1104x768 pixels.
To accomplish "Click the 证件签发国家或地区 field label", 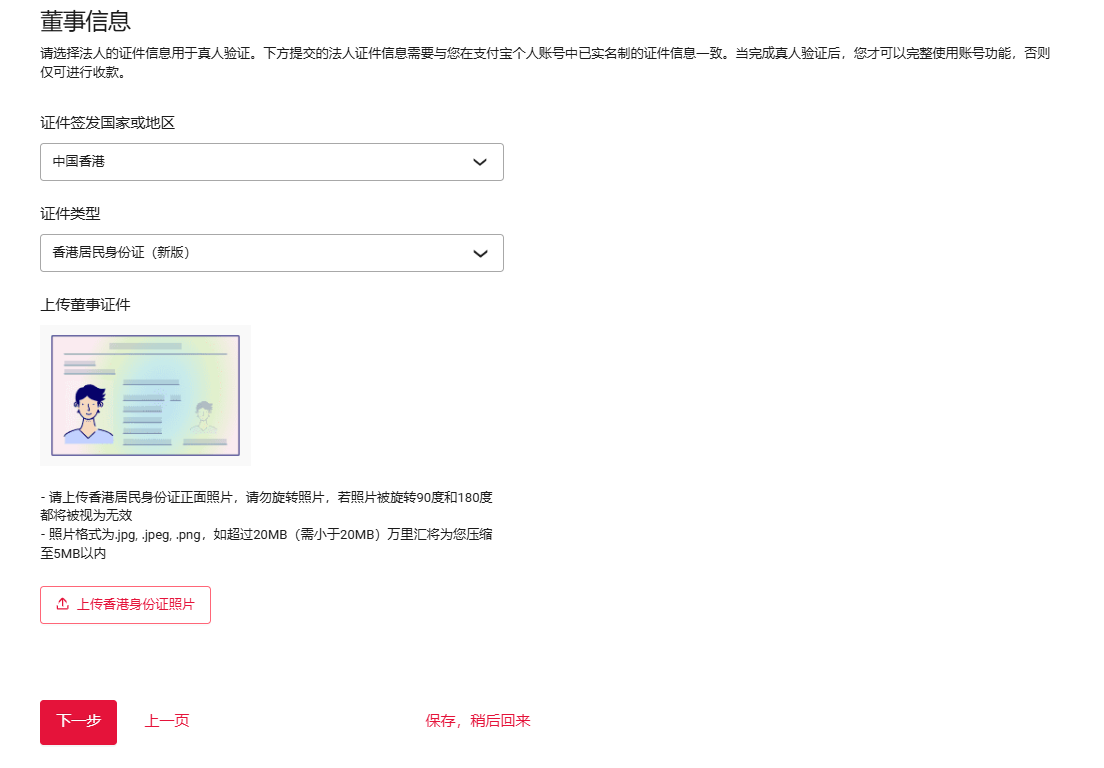I will [107, 123].
